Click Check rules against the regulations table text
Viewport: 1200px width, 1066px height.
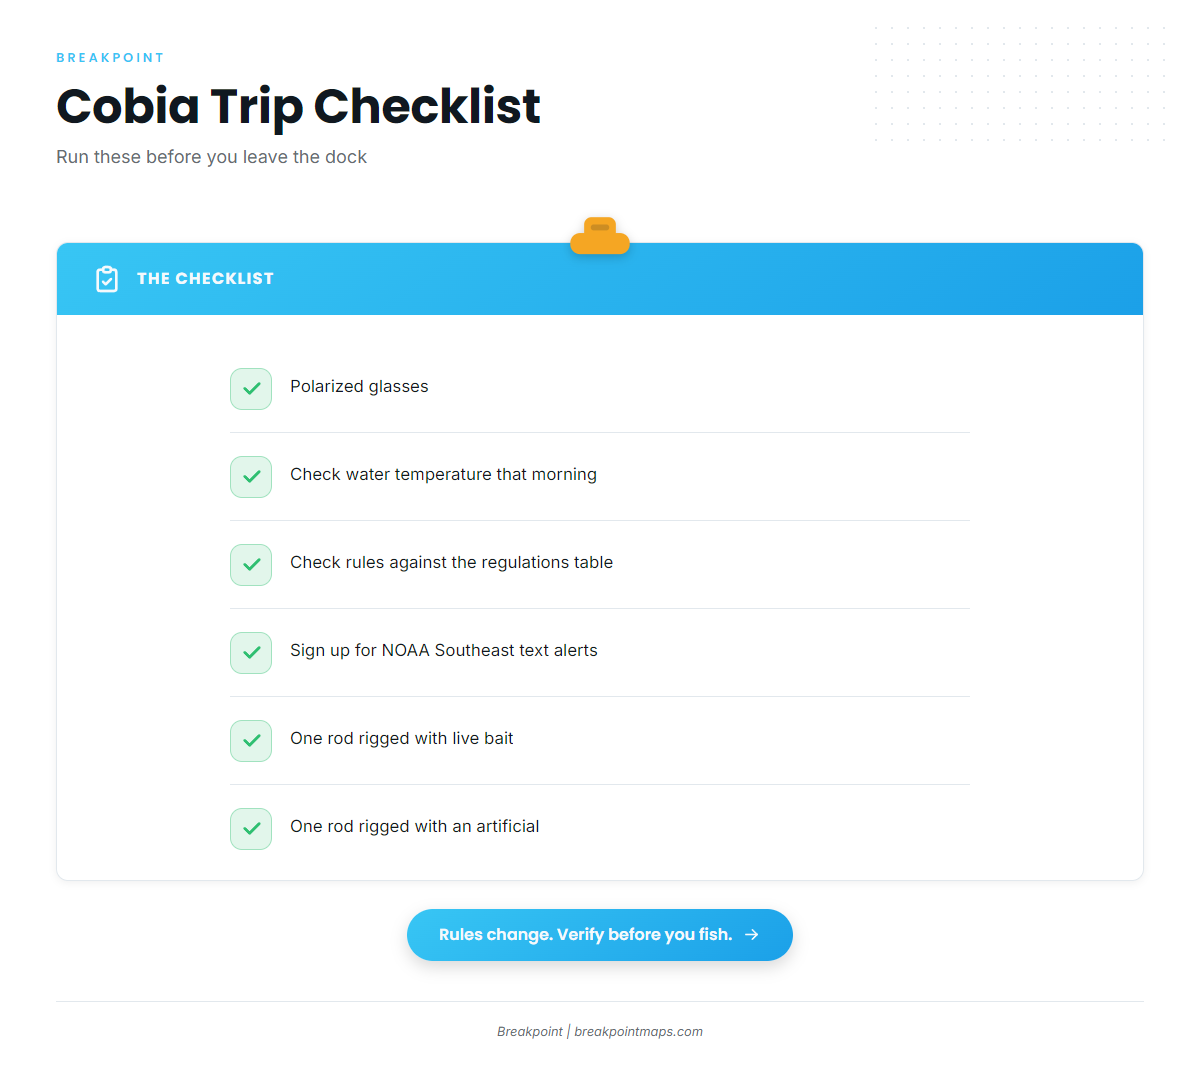pos(451,563)
